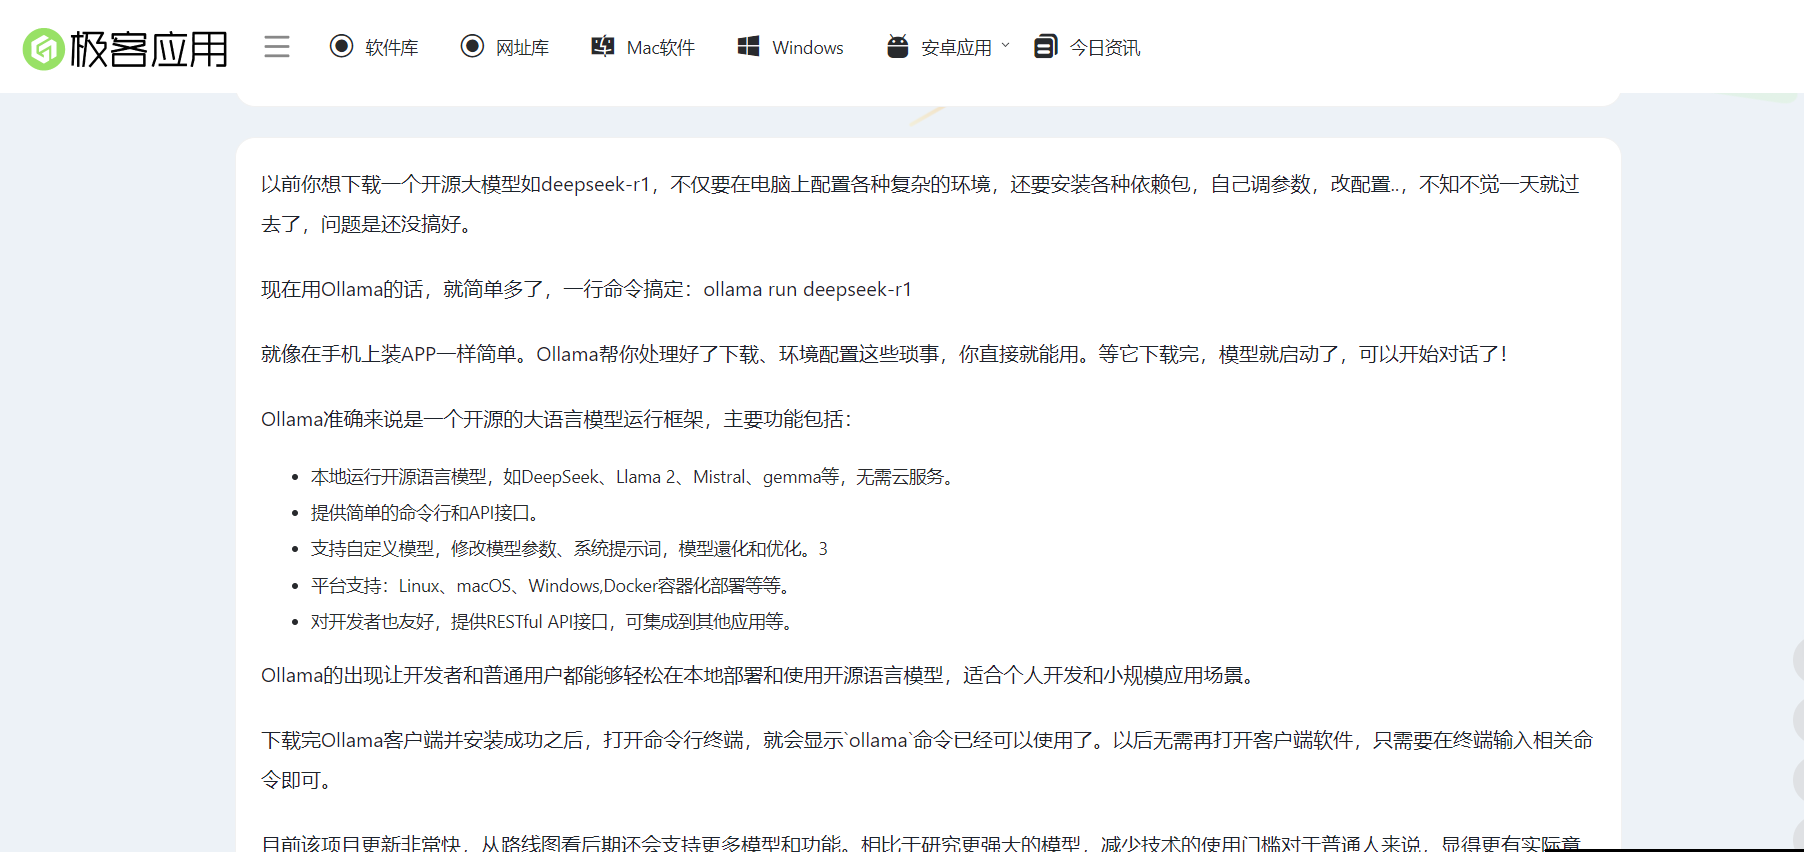Click list item '平台支持：Linux、macOS'
This screenshot has height=852, width=1804.
[x=552, y=586]
